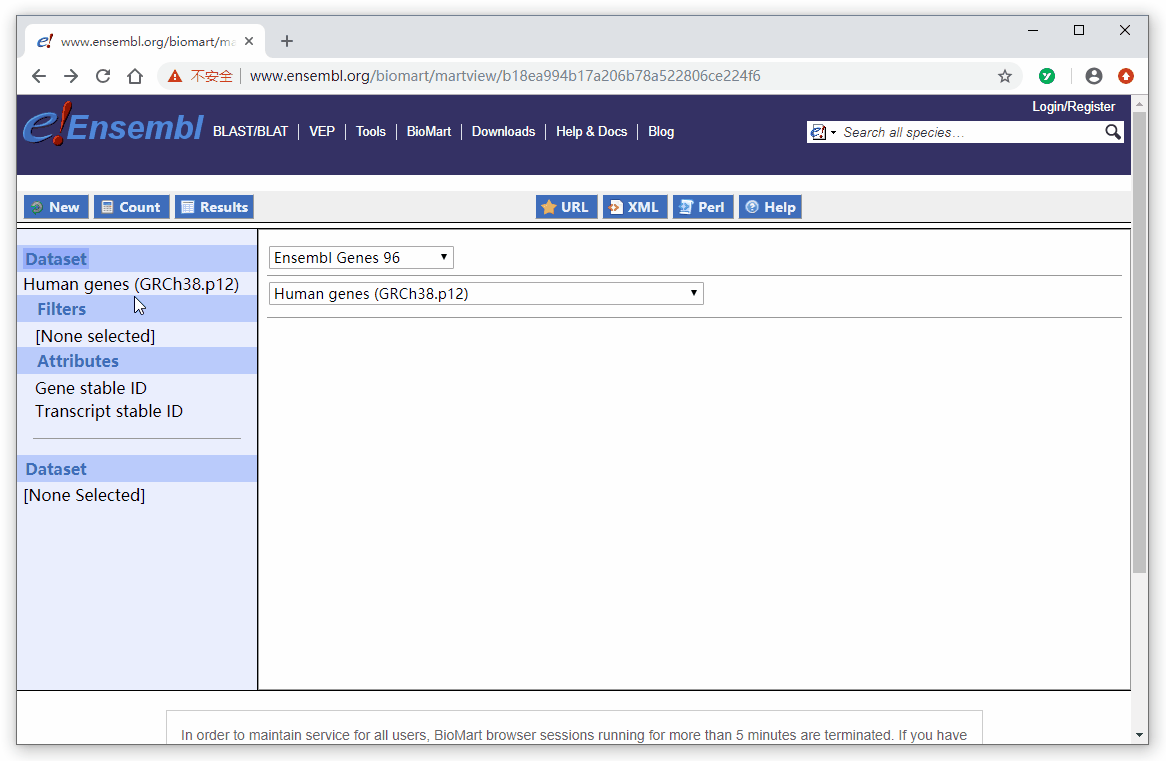Image resolution: width=1166 pixels, height=761 pixels.
Task: Go back to the previous page
Action: click(x=39, y=76)
